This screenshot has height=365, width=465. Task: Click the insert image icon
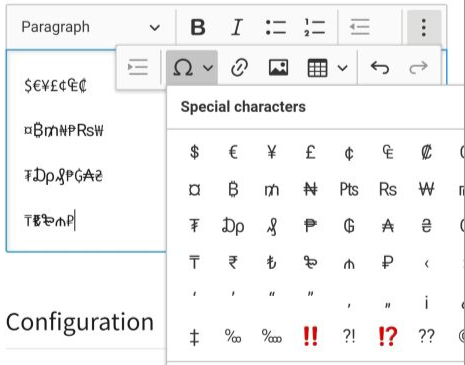278,68
